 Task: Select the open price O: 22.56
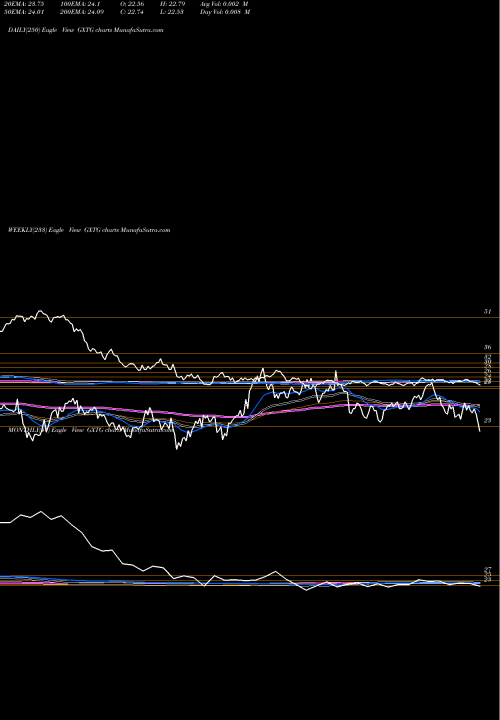coord(132,4)
